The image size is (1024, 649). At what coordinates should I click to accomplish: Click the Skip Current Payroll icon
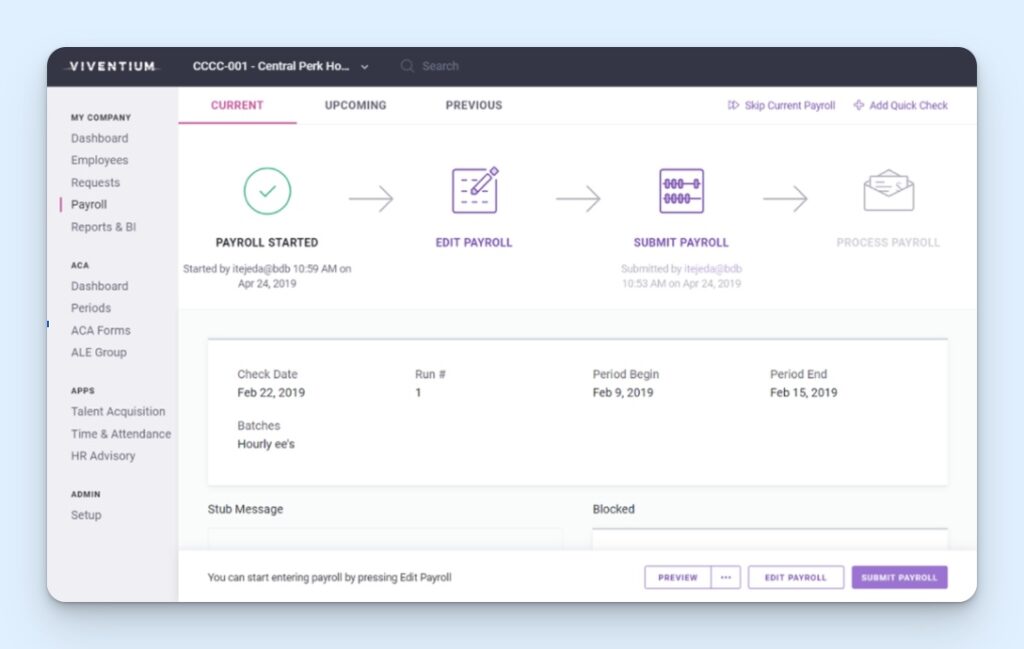(733, 105)
